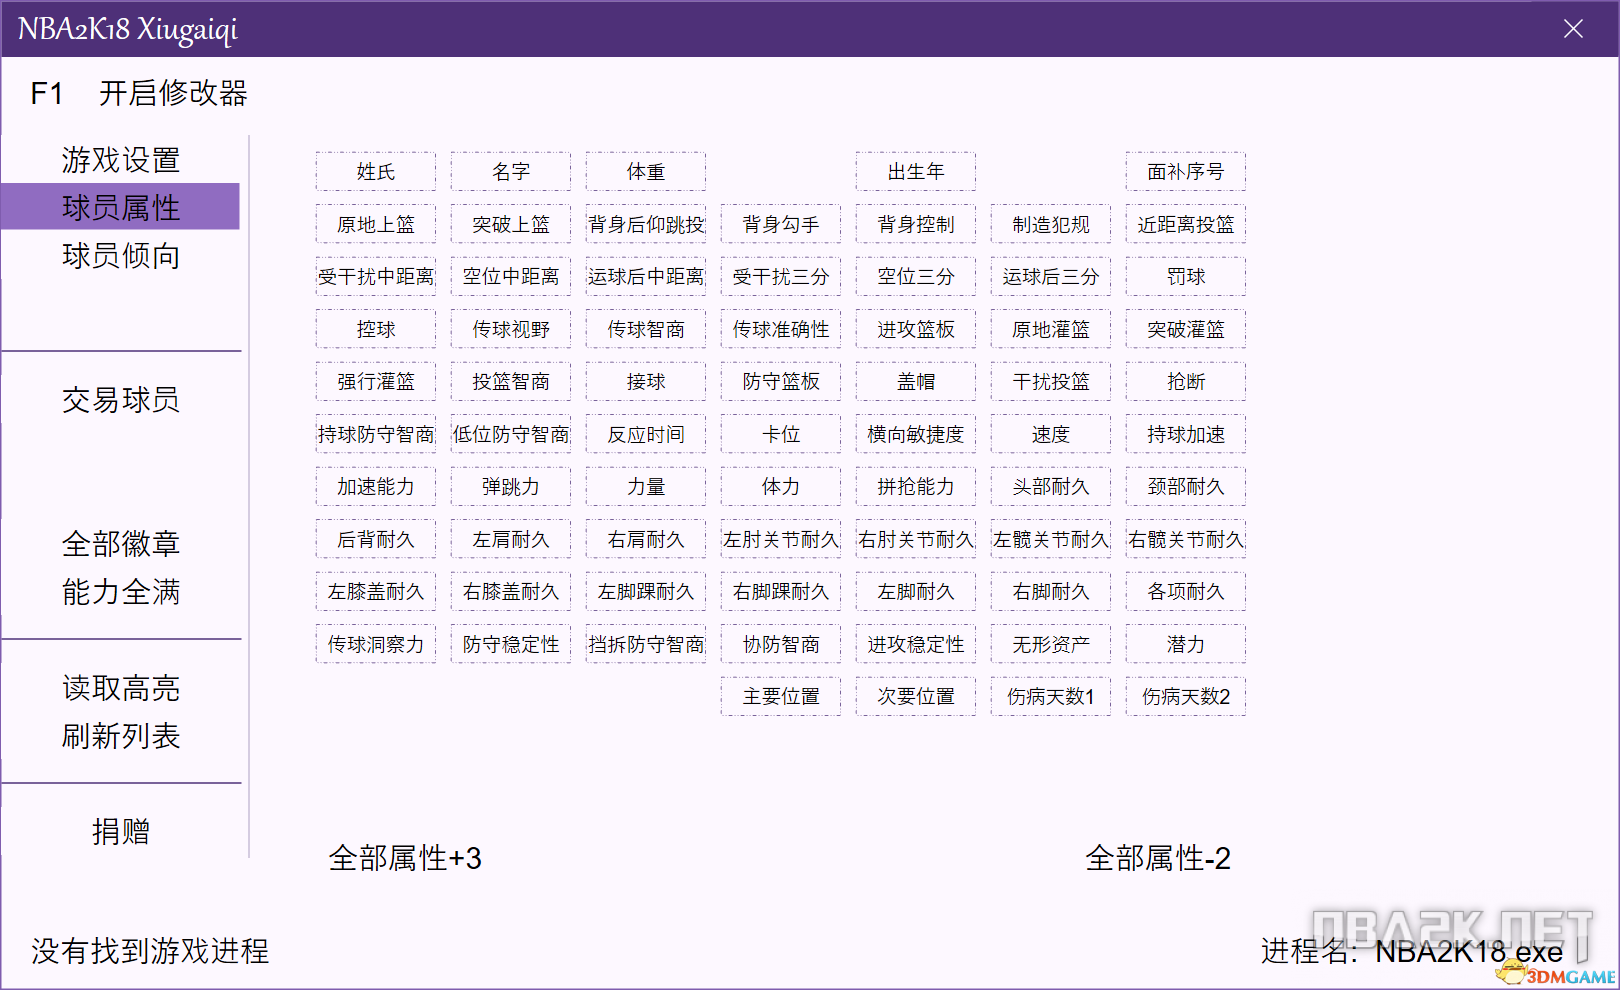Viewport: 1620px width, 990px height.
Task: Click the 背身后仰跳投 attribute box
Action: pyautogui.click(x=646, y=224)
